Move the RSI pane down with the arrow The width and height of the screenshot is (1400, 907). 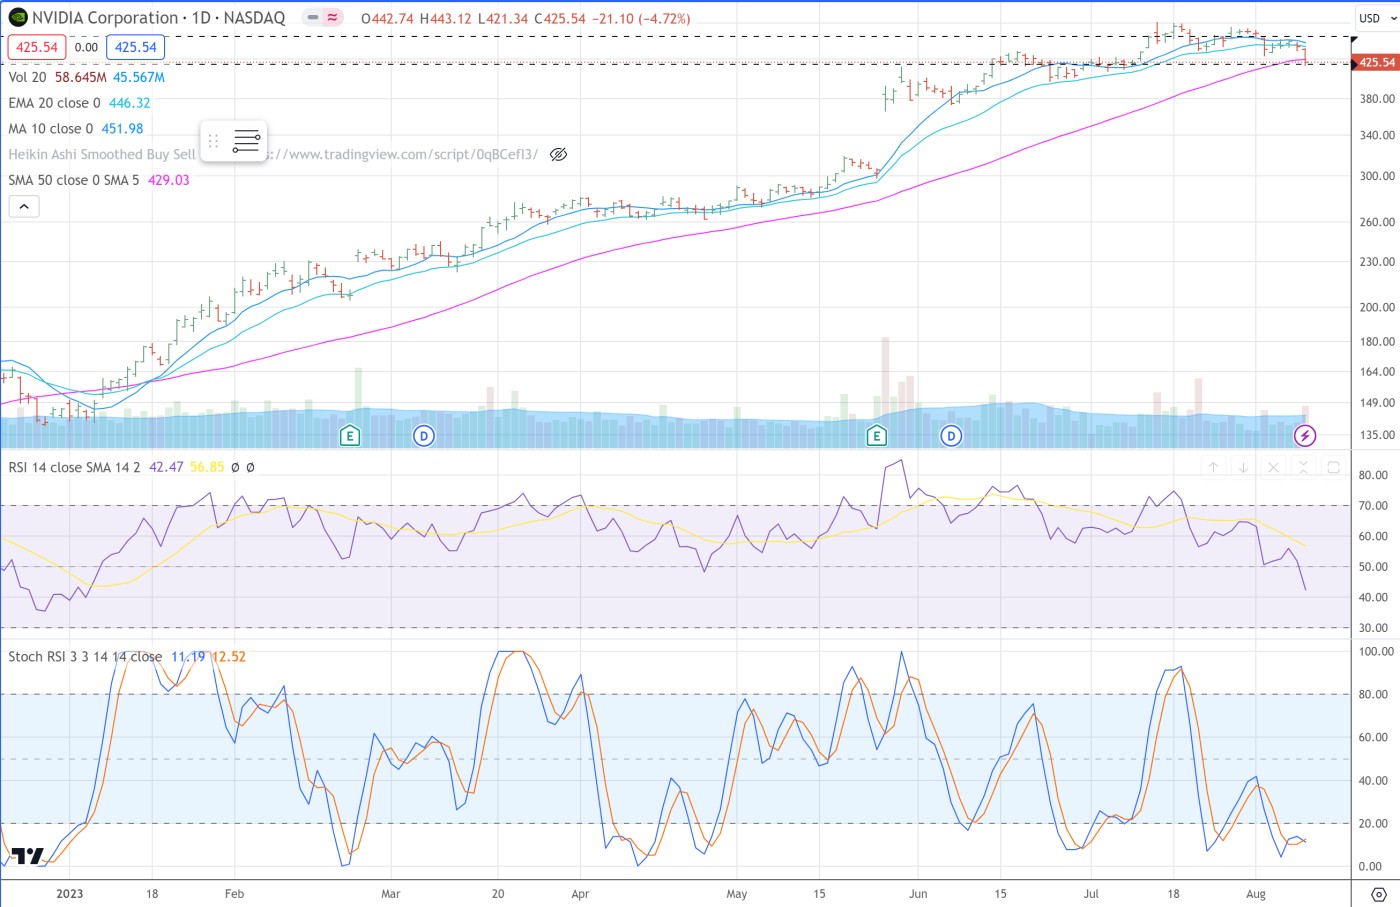(1243, 467)
